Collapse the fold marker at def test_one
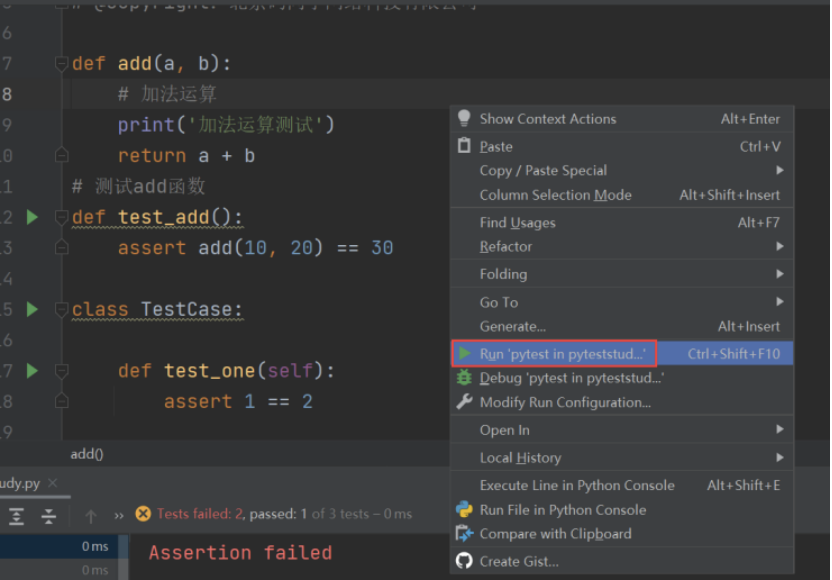 coord(62,370)
